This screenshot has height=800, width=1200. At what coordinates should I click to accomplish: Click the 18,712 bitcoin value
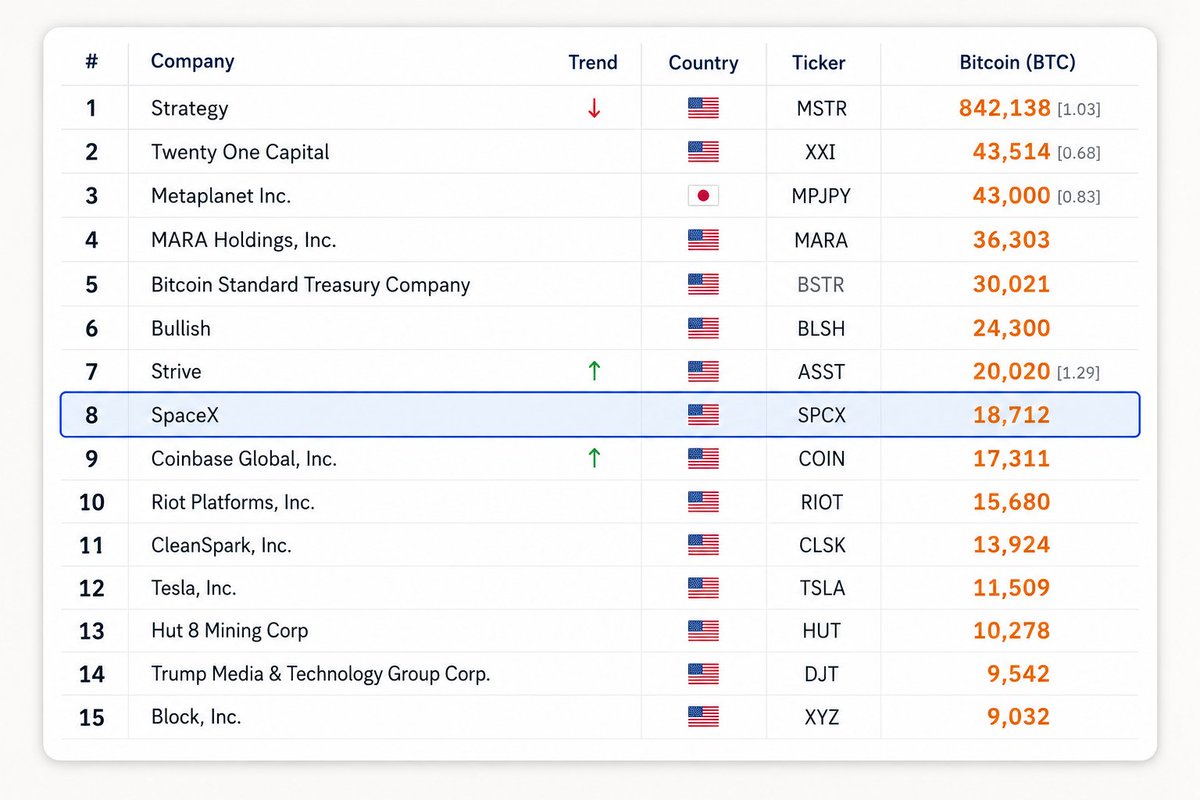pos(1011,415)
